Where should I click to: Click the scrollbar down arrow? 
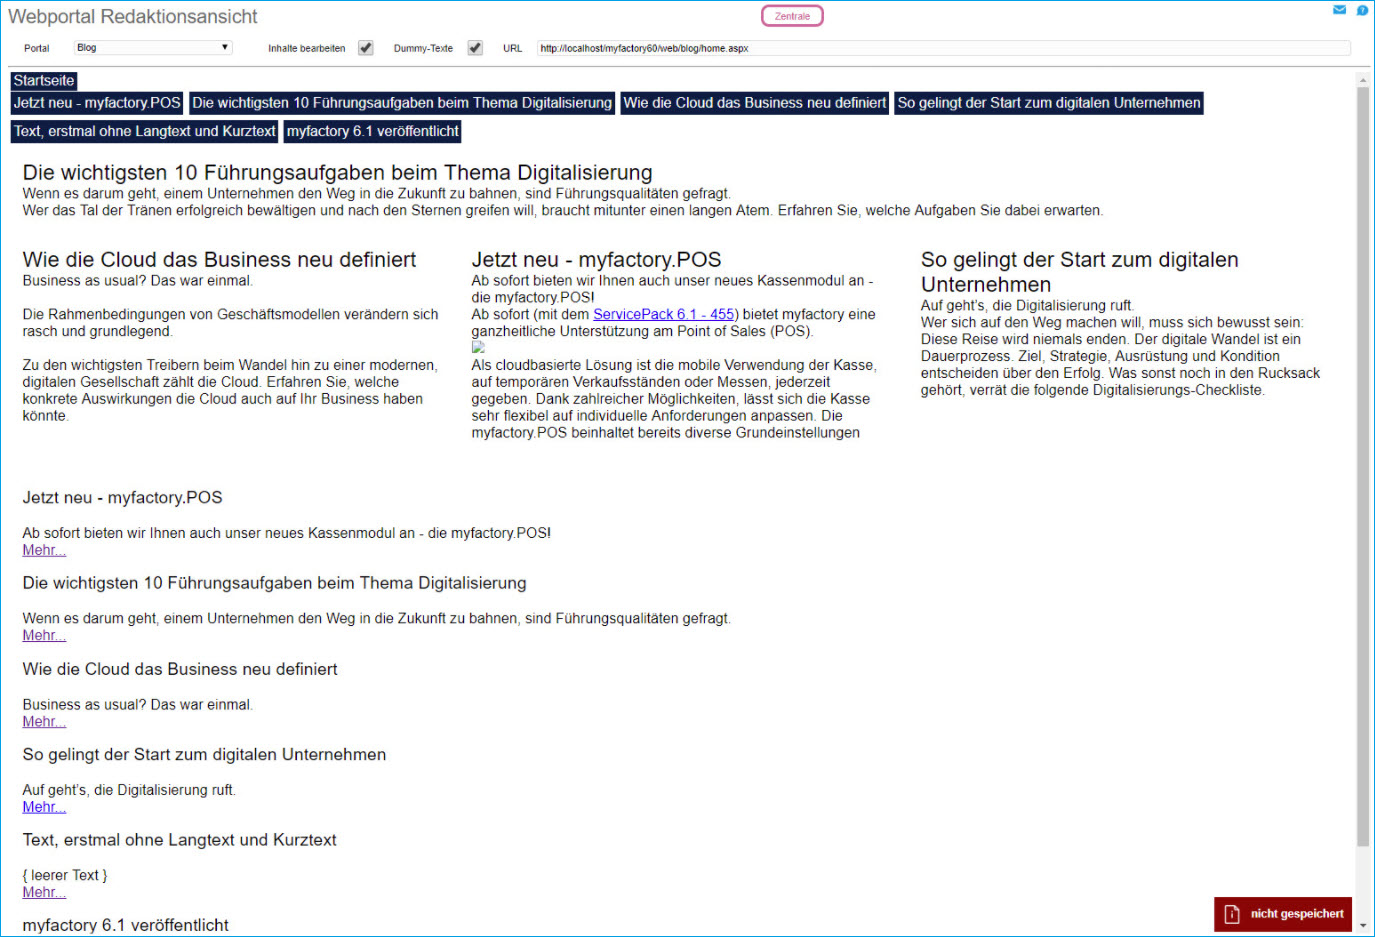pyautogui.click(x=1362, y=926)
